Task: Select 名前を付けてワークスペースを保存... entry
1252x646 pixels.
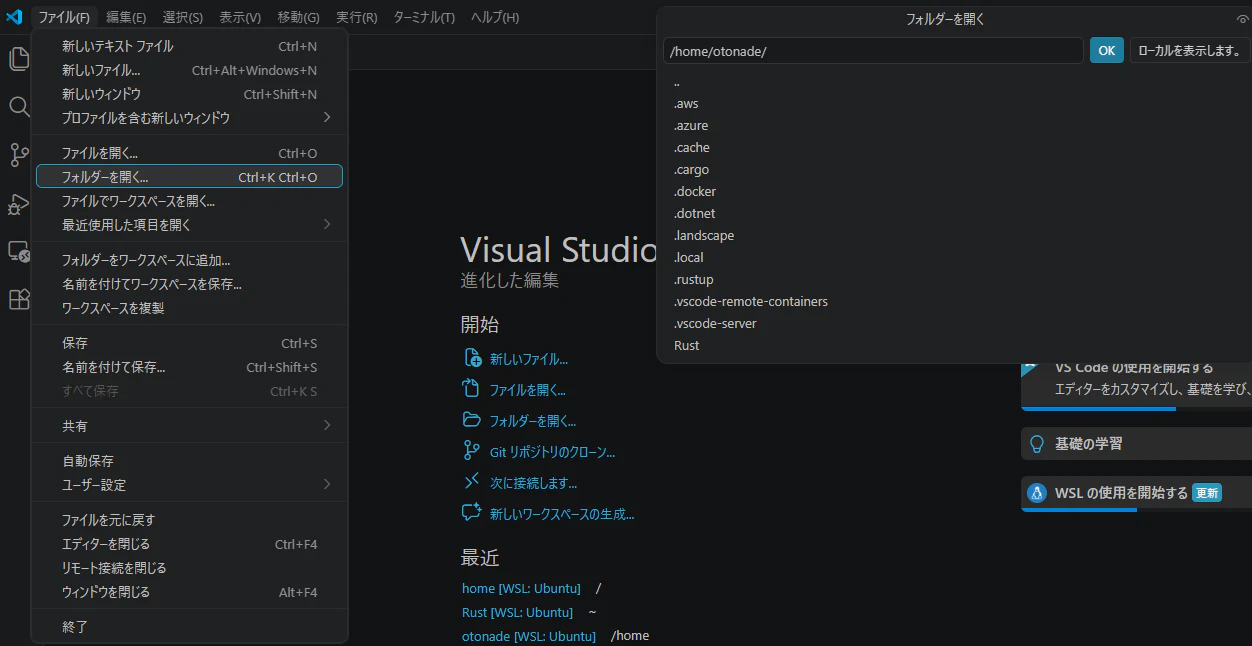Action: click(x=190, y=284)
